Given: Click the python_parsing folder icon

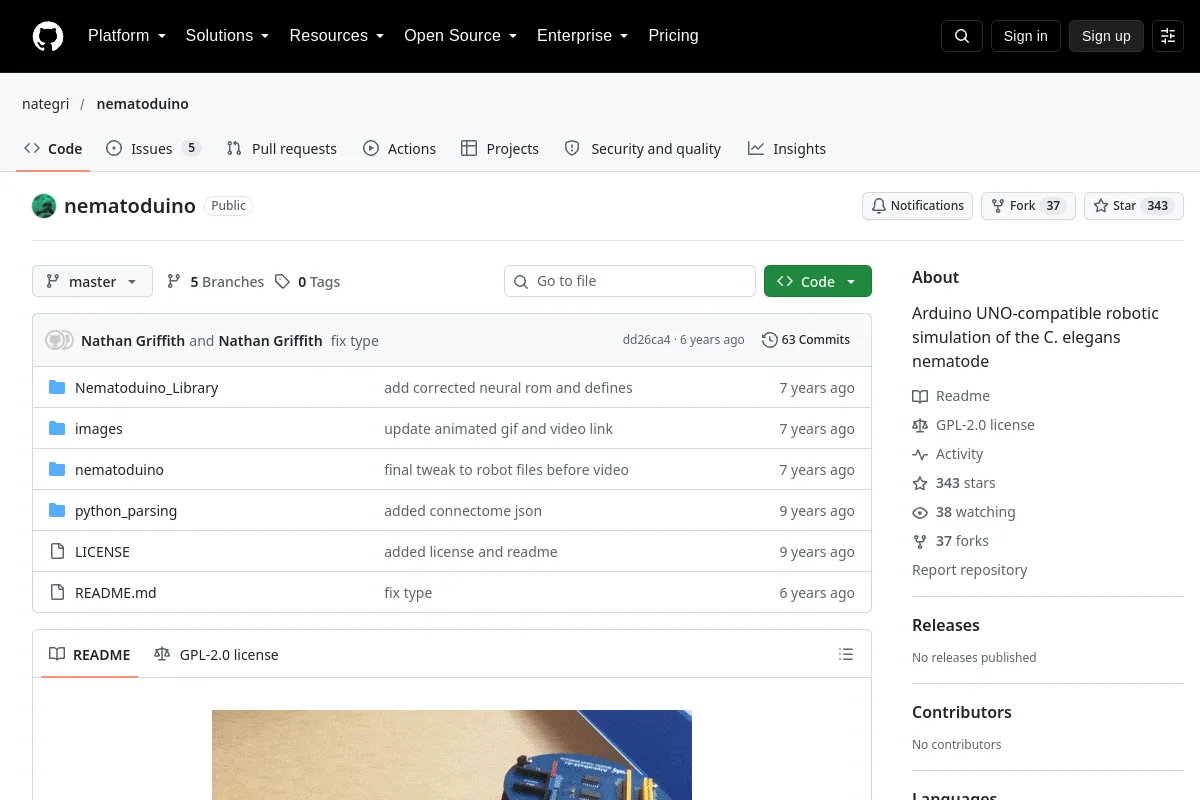Looking at the screenshot, I should [x=57, y=511].
